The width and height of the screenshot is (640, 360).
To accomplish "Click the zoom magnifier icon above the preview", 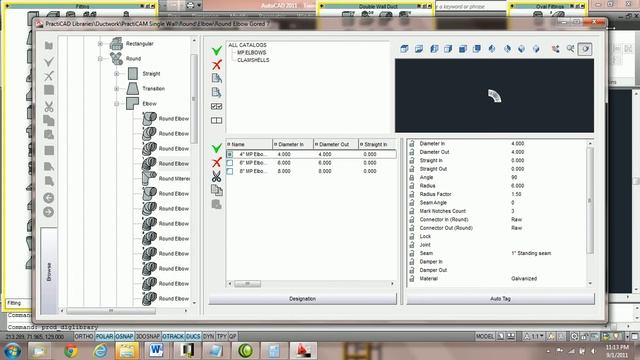I will [x=570, y=49].
